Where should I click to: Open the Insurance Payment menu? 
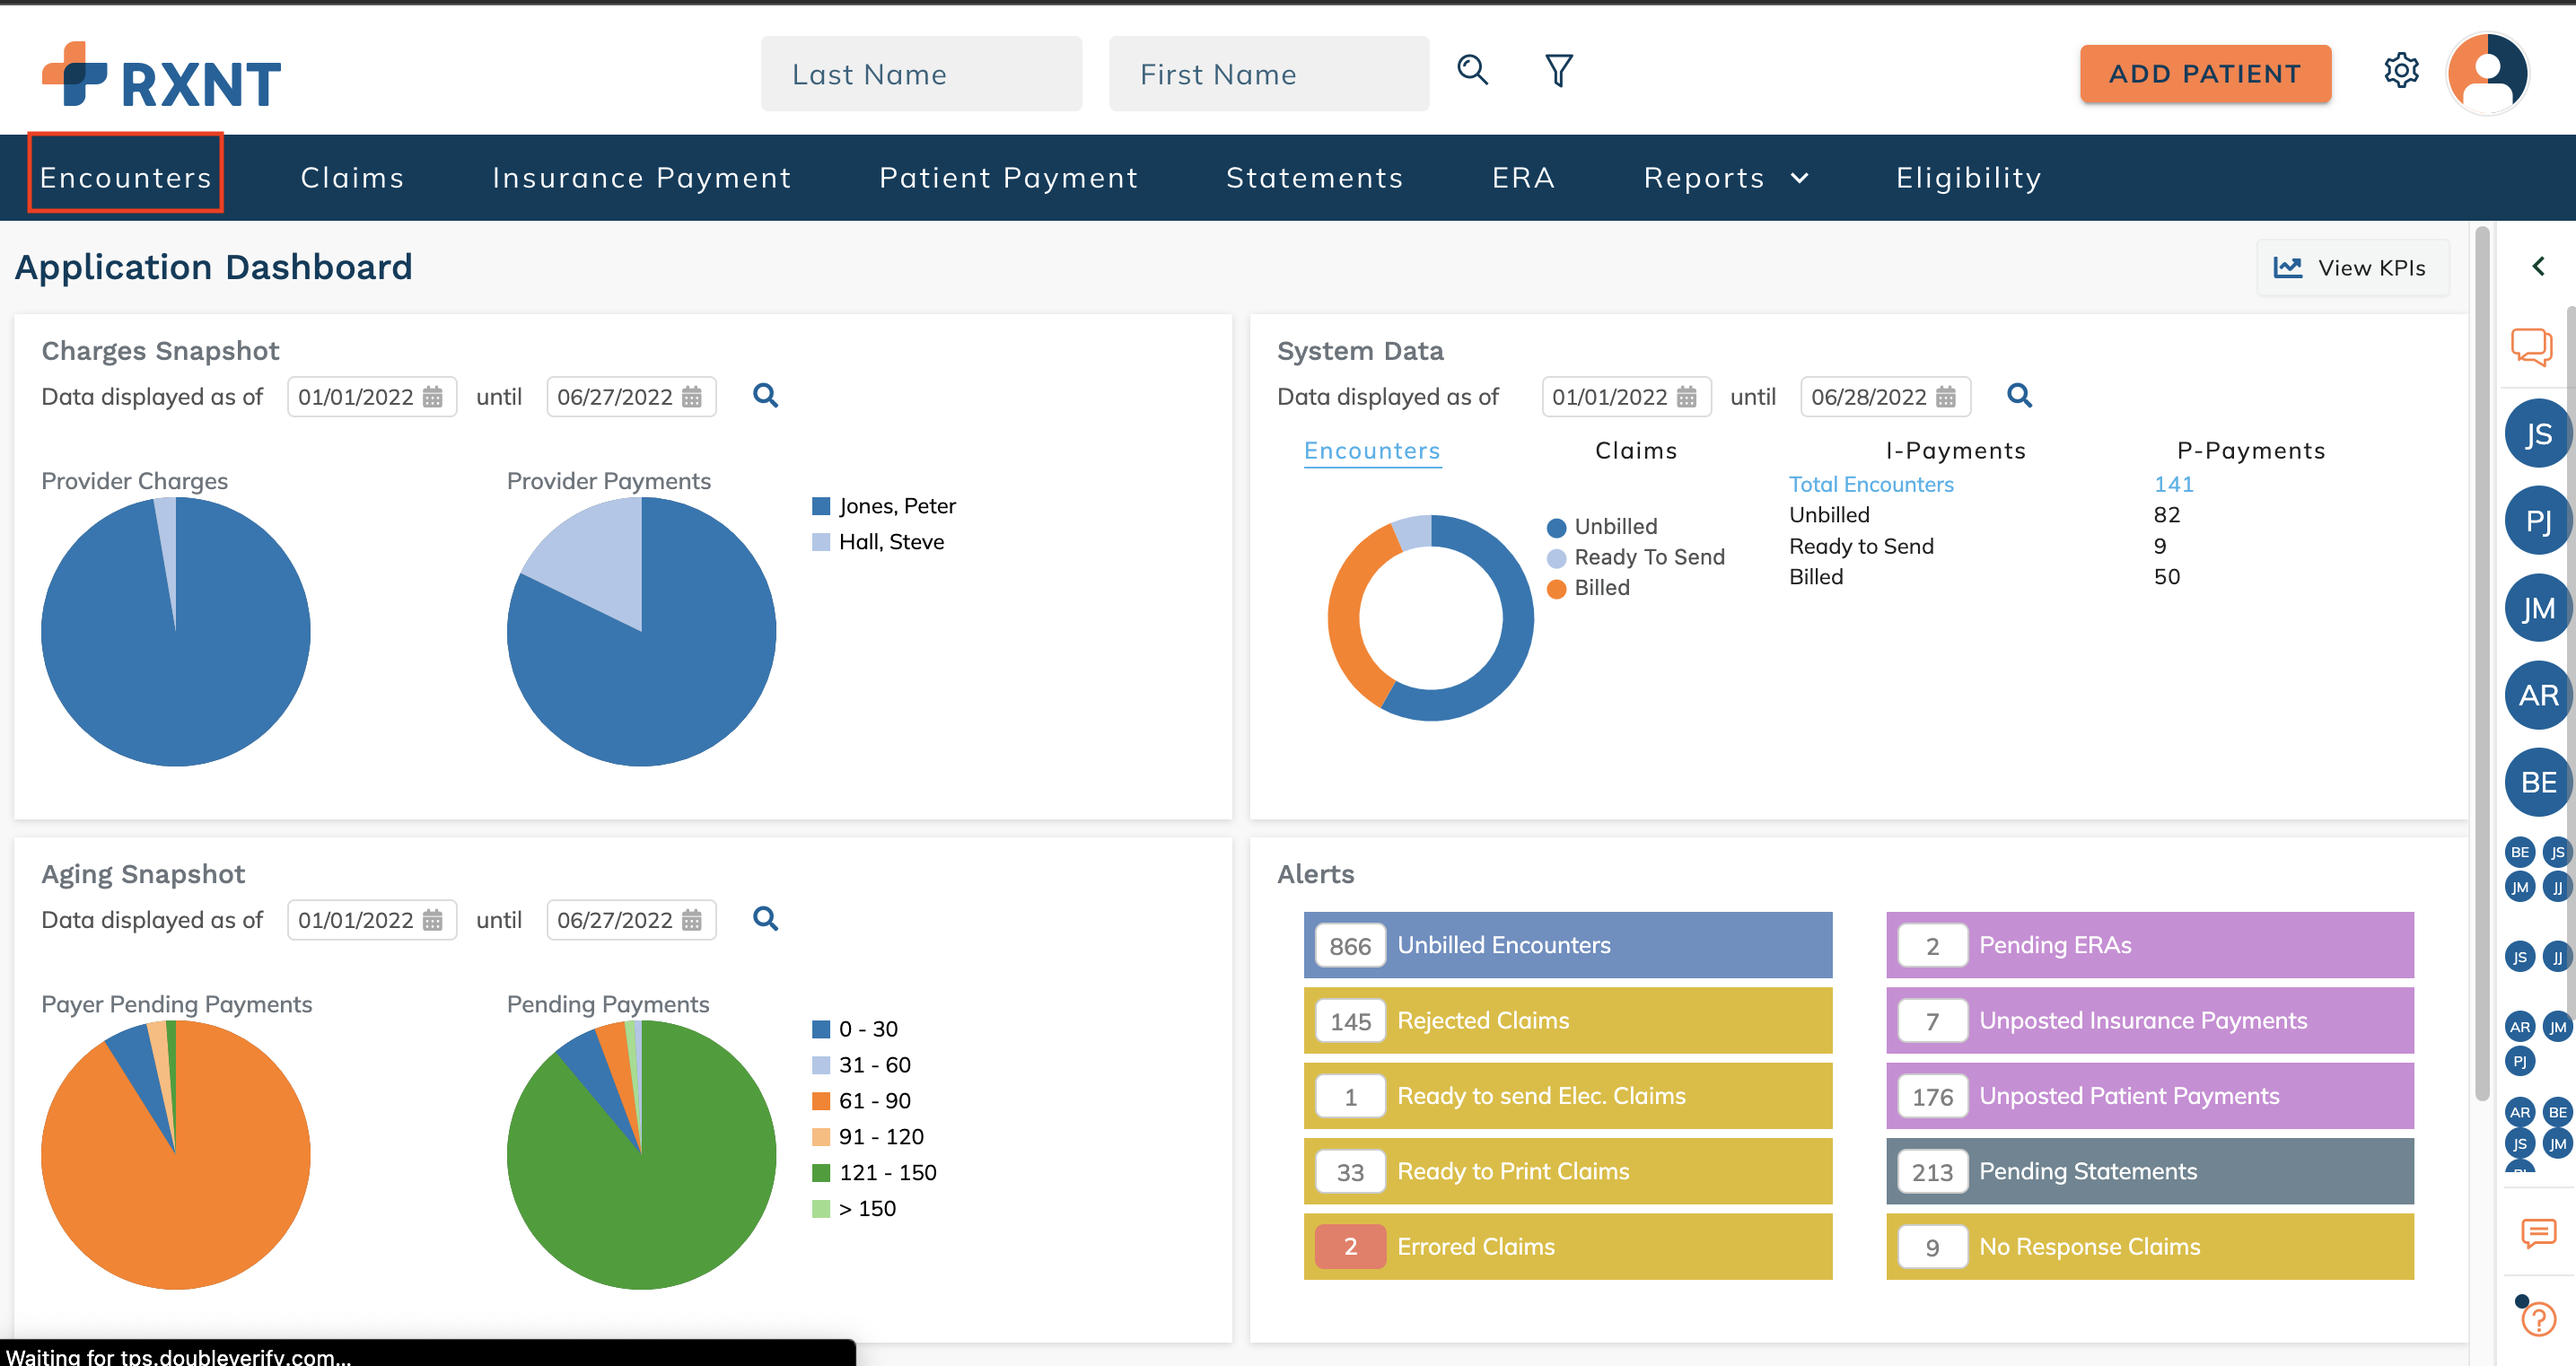click(x=641, y=178)
